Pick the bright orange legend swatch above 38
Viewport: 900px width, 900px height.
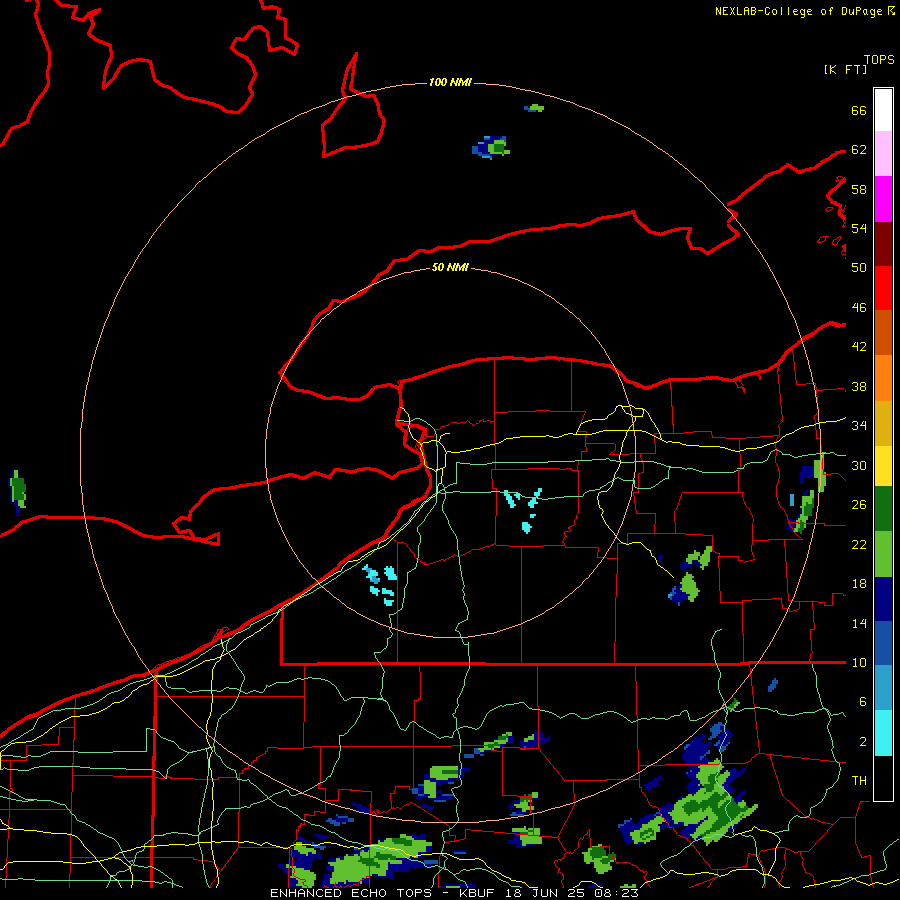pos(883,378)
